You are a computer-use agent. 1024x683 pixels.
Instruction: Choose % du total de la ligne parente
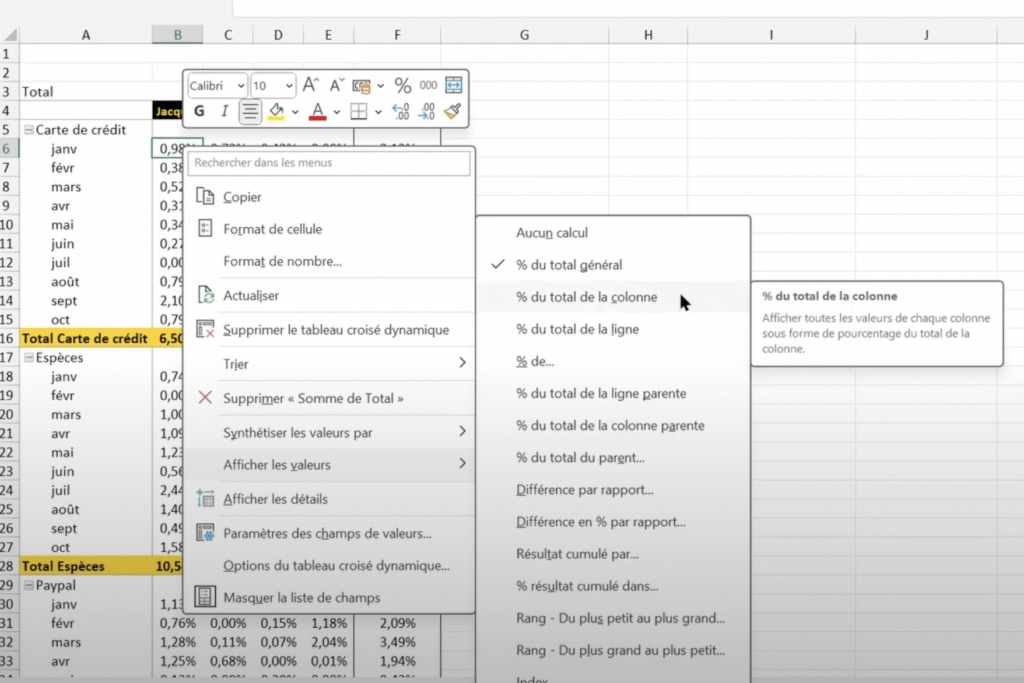613,393
